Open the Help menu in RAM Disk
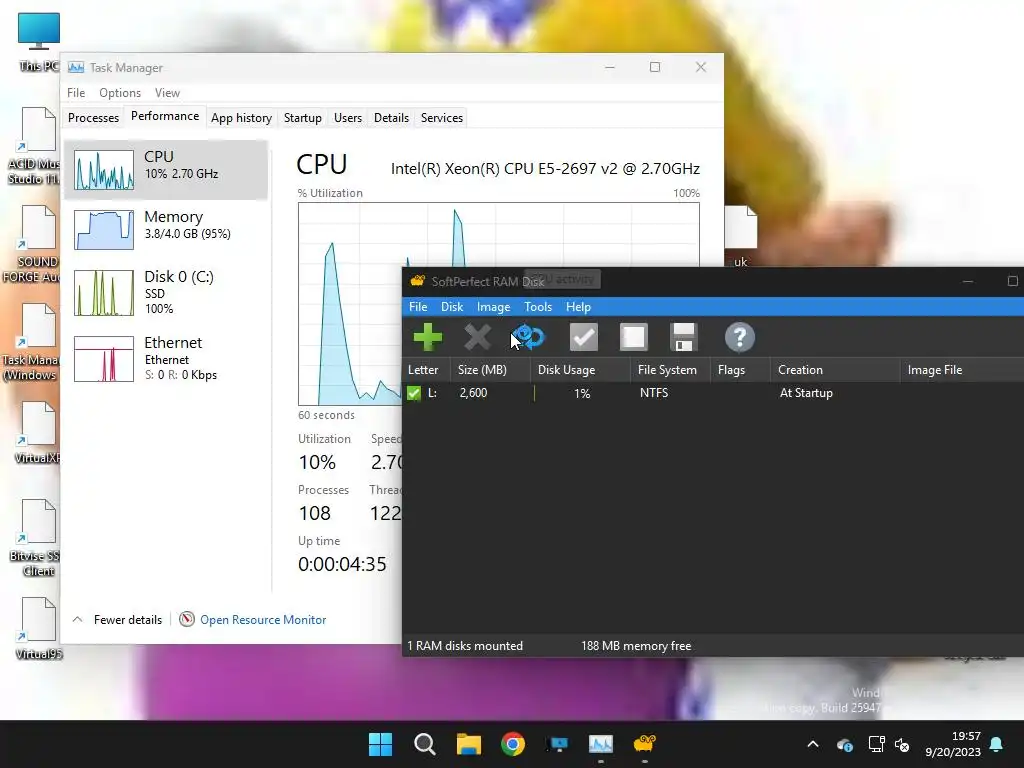This screenshot has width=1024, height=768. [579, 307]
